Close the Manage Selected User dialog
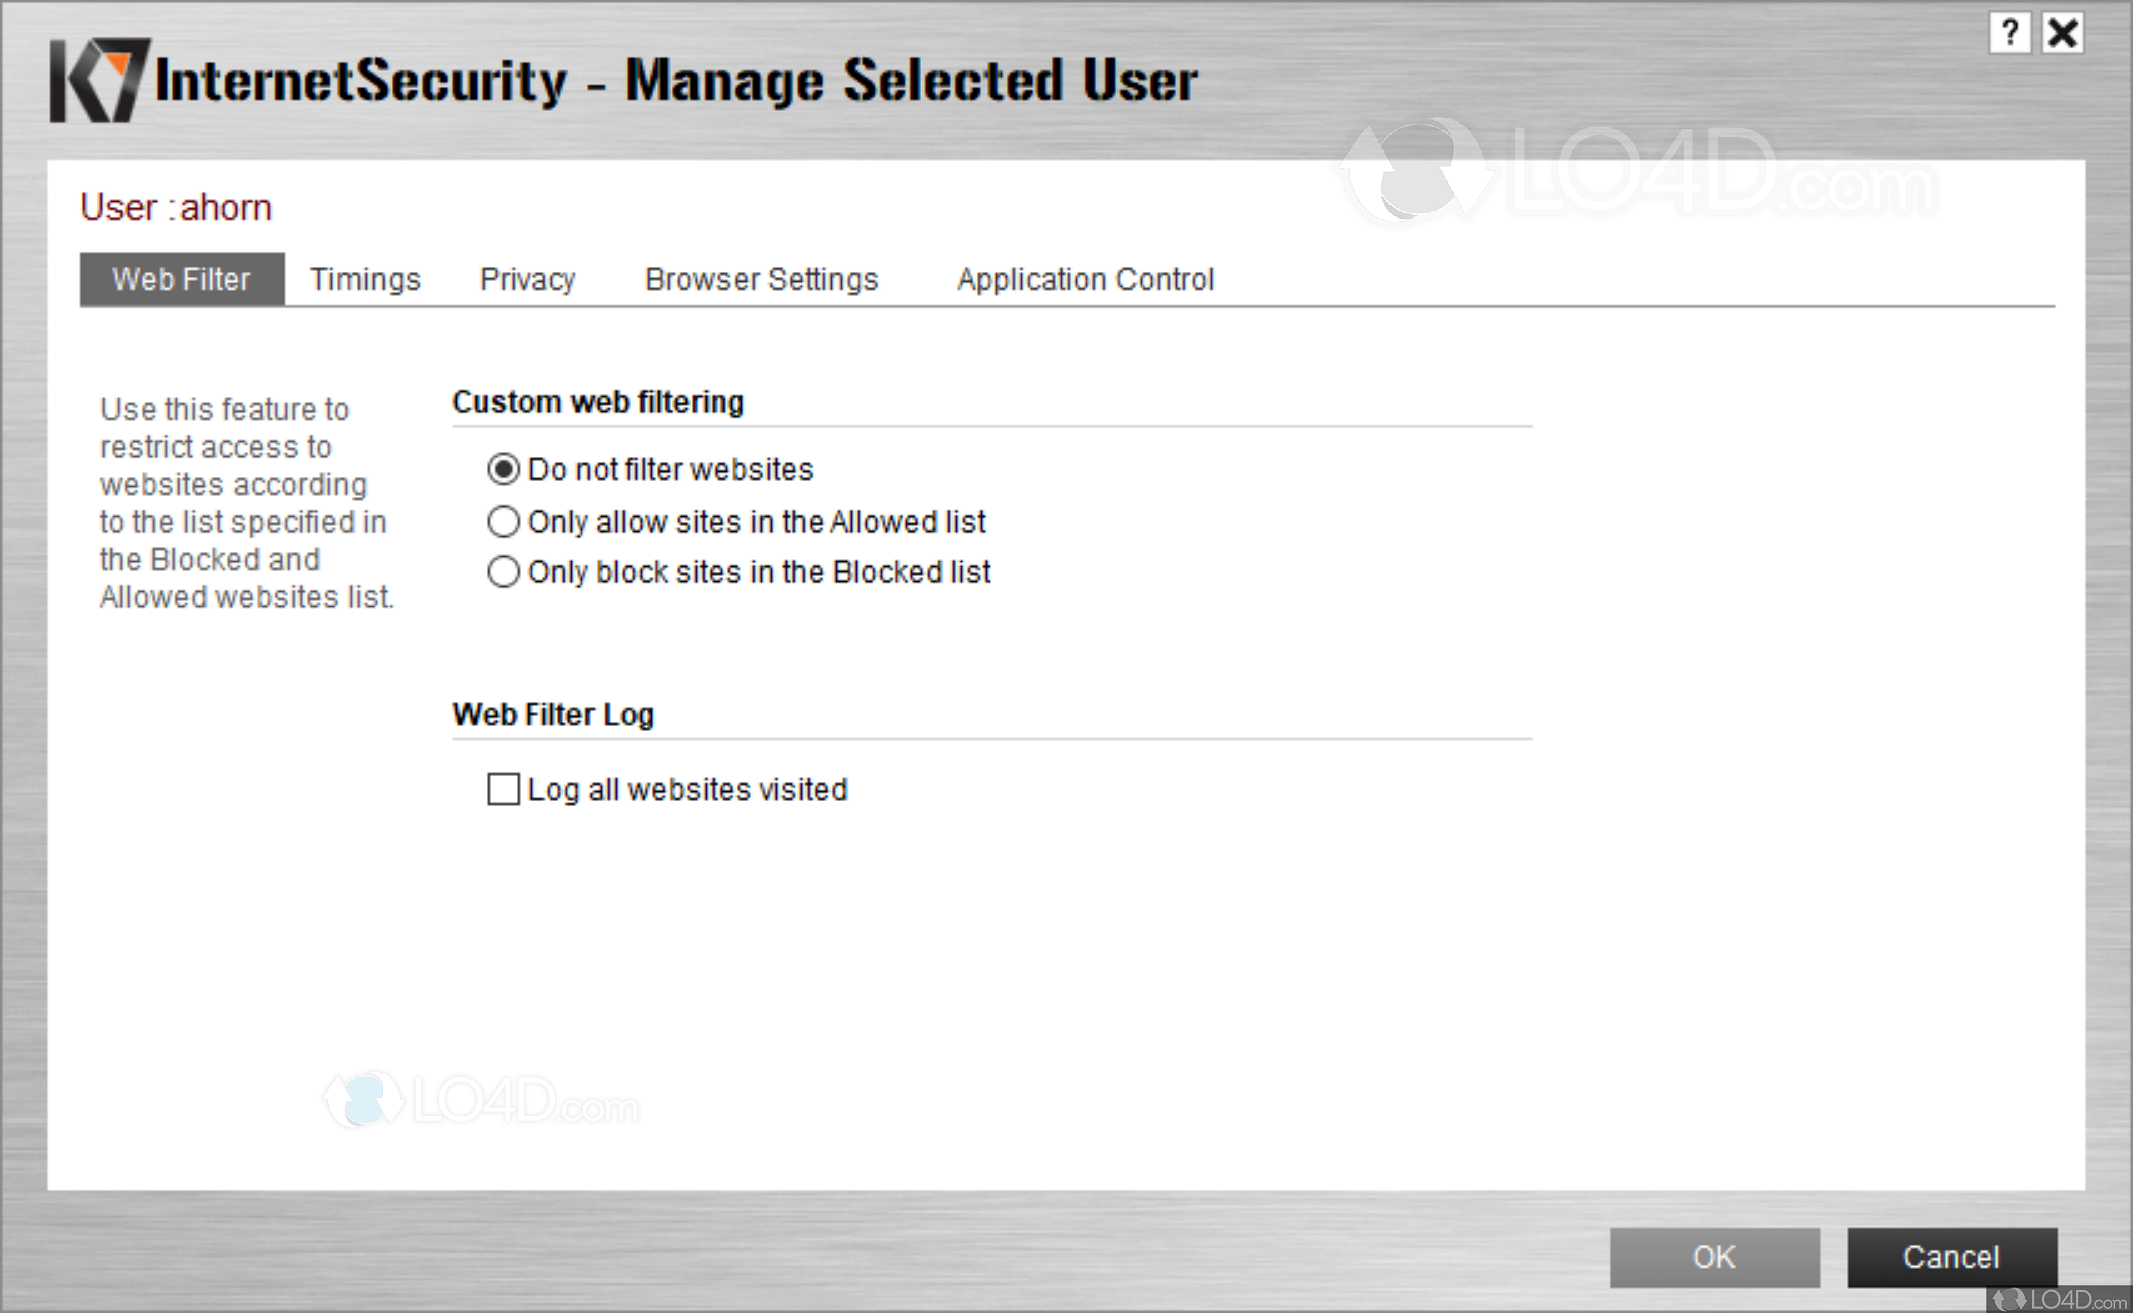This screenshot has width=2133, height=1313. 2063,33
